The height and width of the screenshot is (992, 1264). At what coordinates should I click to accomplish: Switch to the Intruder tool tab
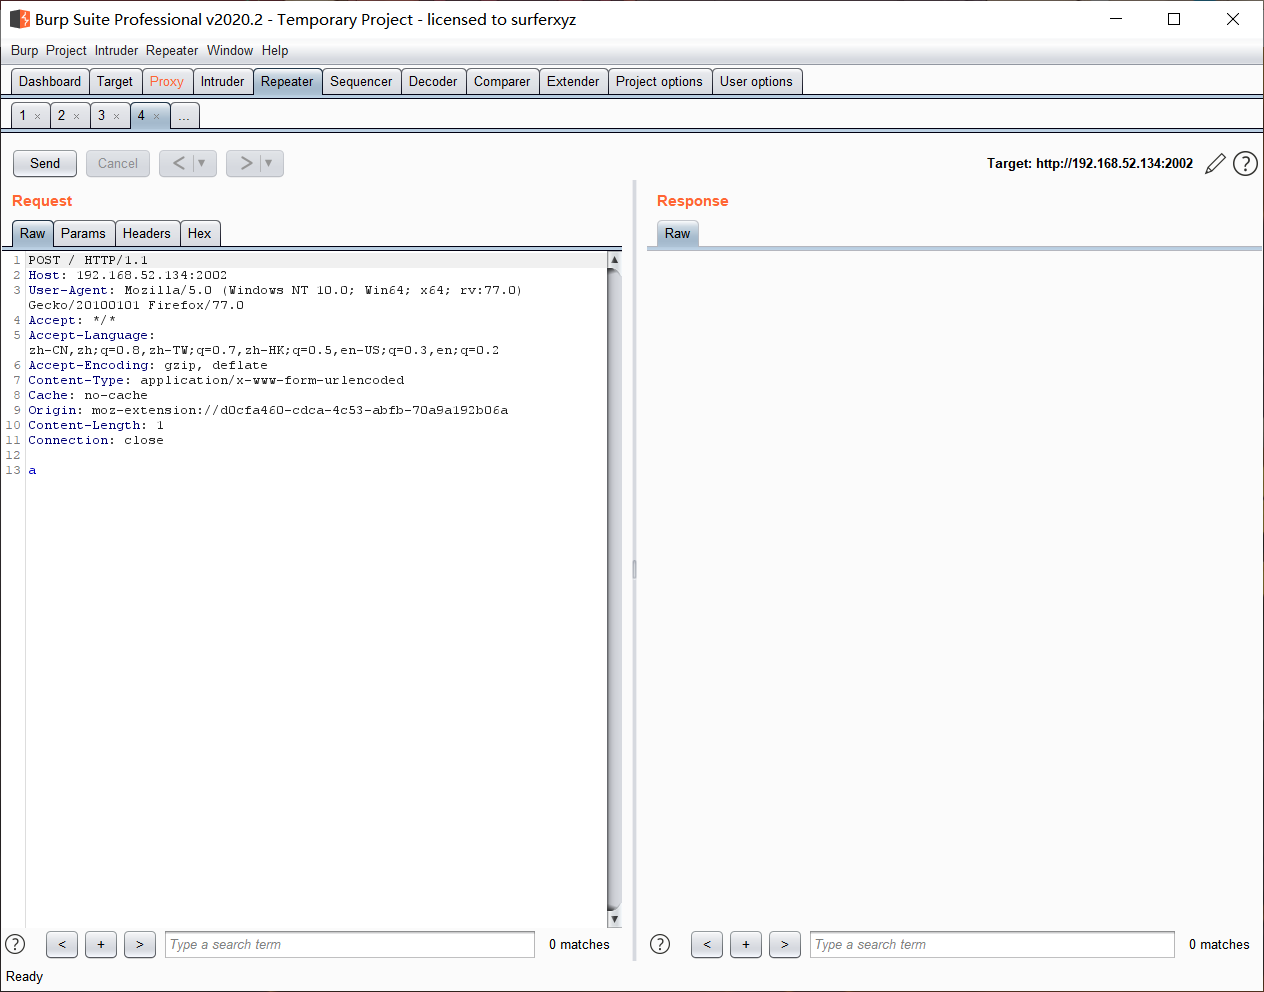pos(222,82)
